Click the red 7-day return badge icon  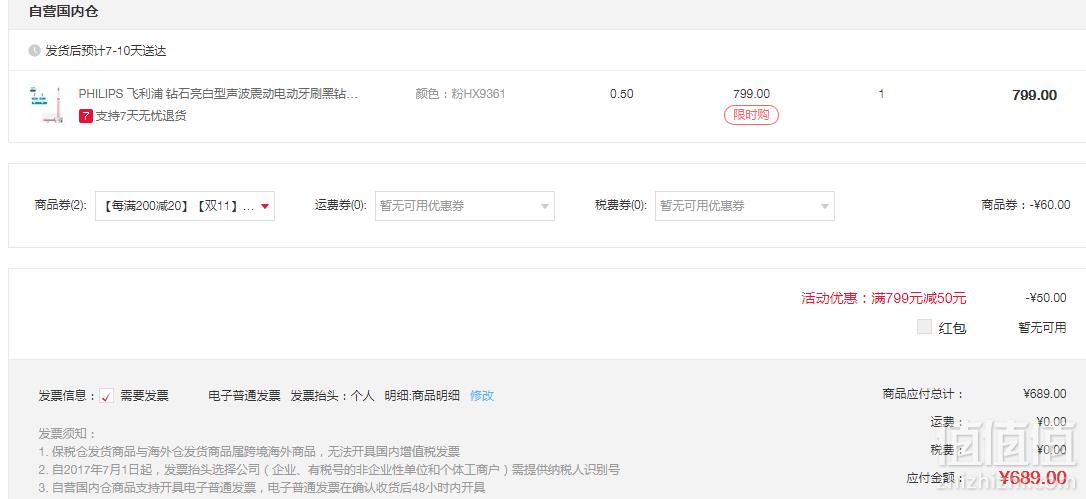pyautogui.click(x=86, y=116)
